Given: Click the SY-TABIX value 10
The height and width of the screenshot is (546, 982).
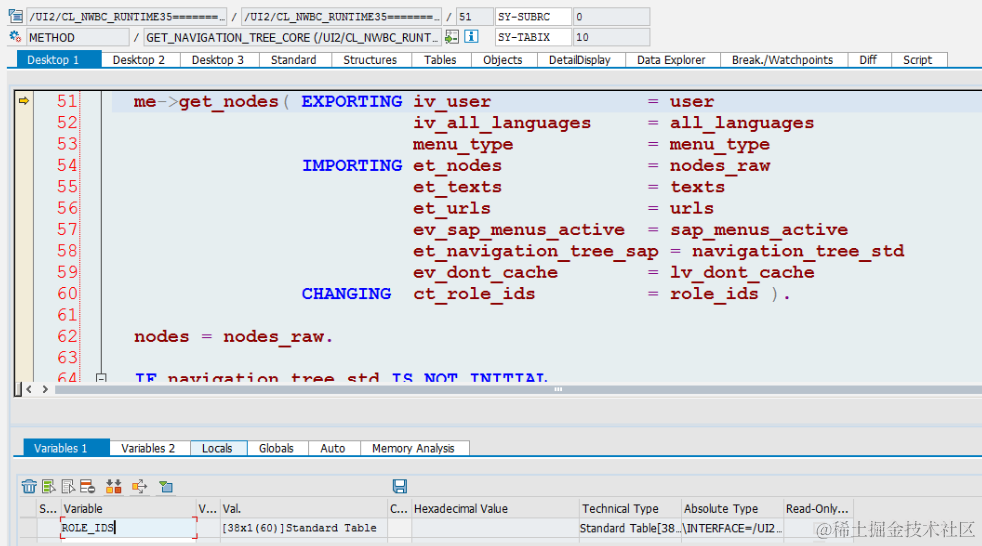Looking at the screenshot, I should [x=611, y=37].
